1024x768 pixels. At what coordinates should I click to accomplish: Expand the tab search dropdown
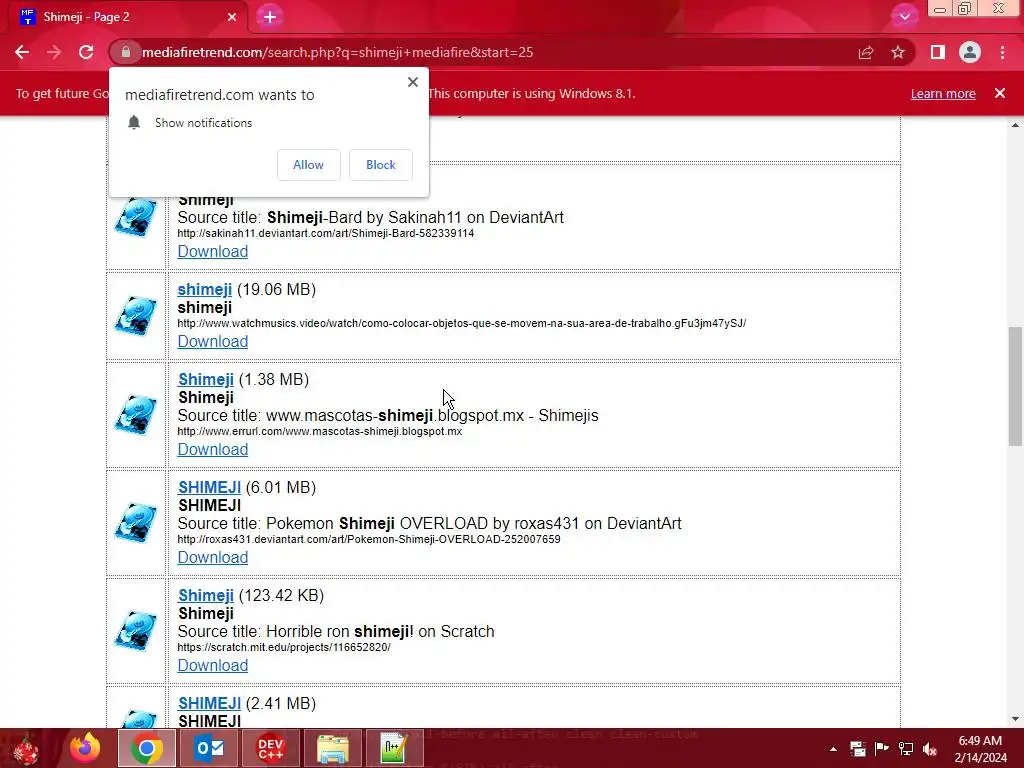904,16
